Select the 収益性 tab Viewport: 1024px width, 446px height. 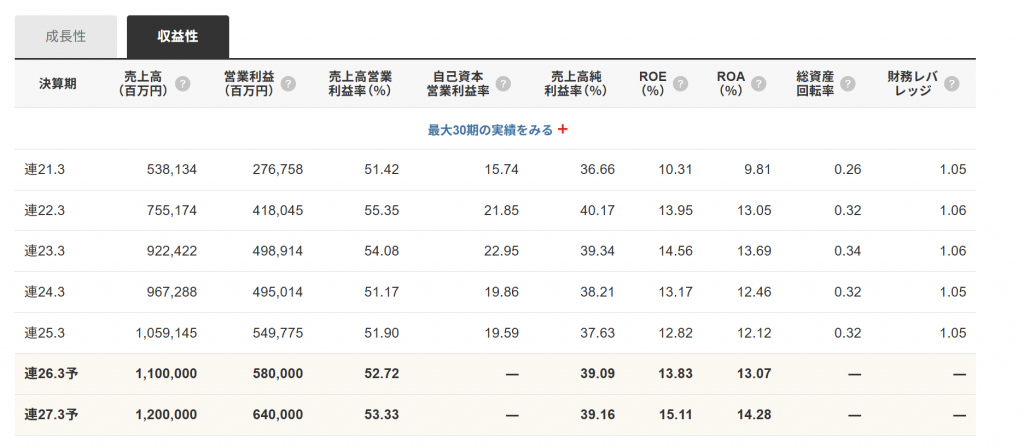177,36
